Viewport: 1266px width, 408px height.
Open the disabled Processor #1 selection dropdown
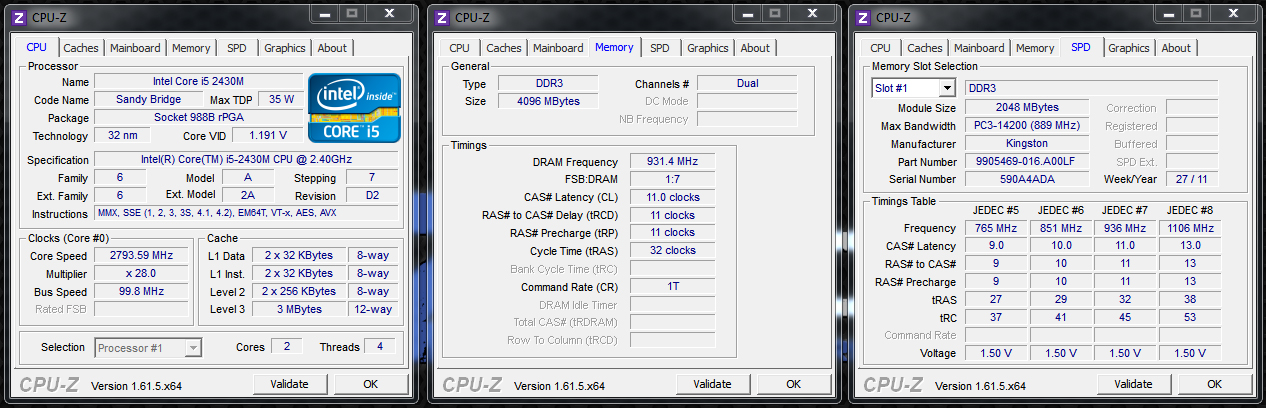[x=148, y=347]
